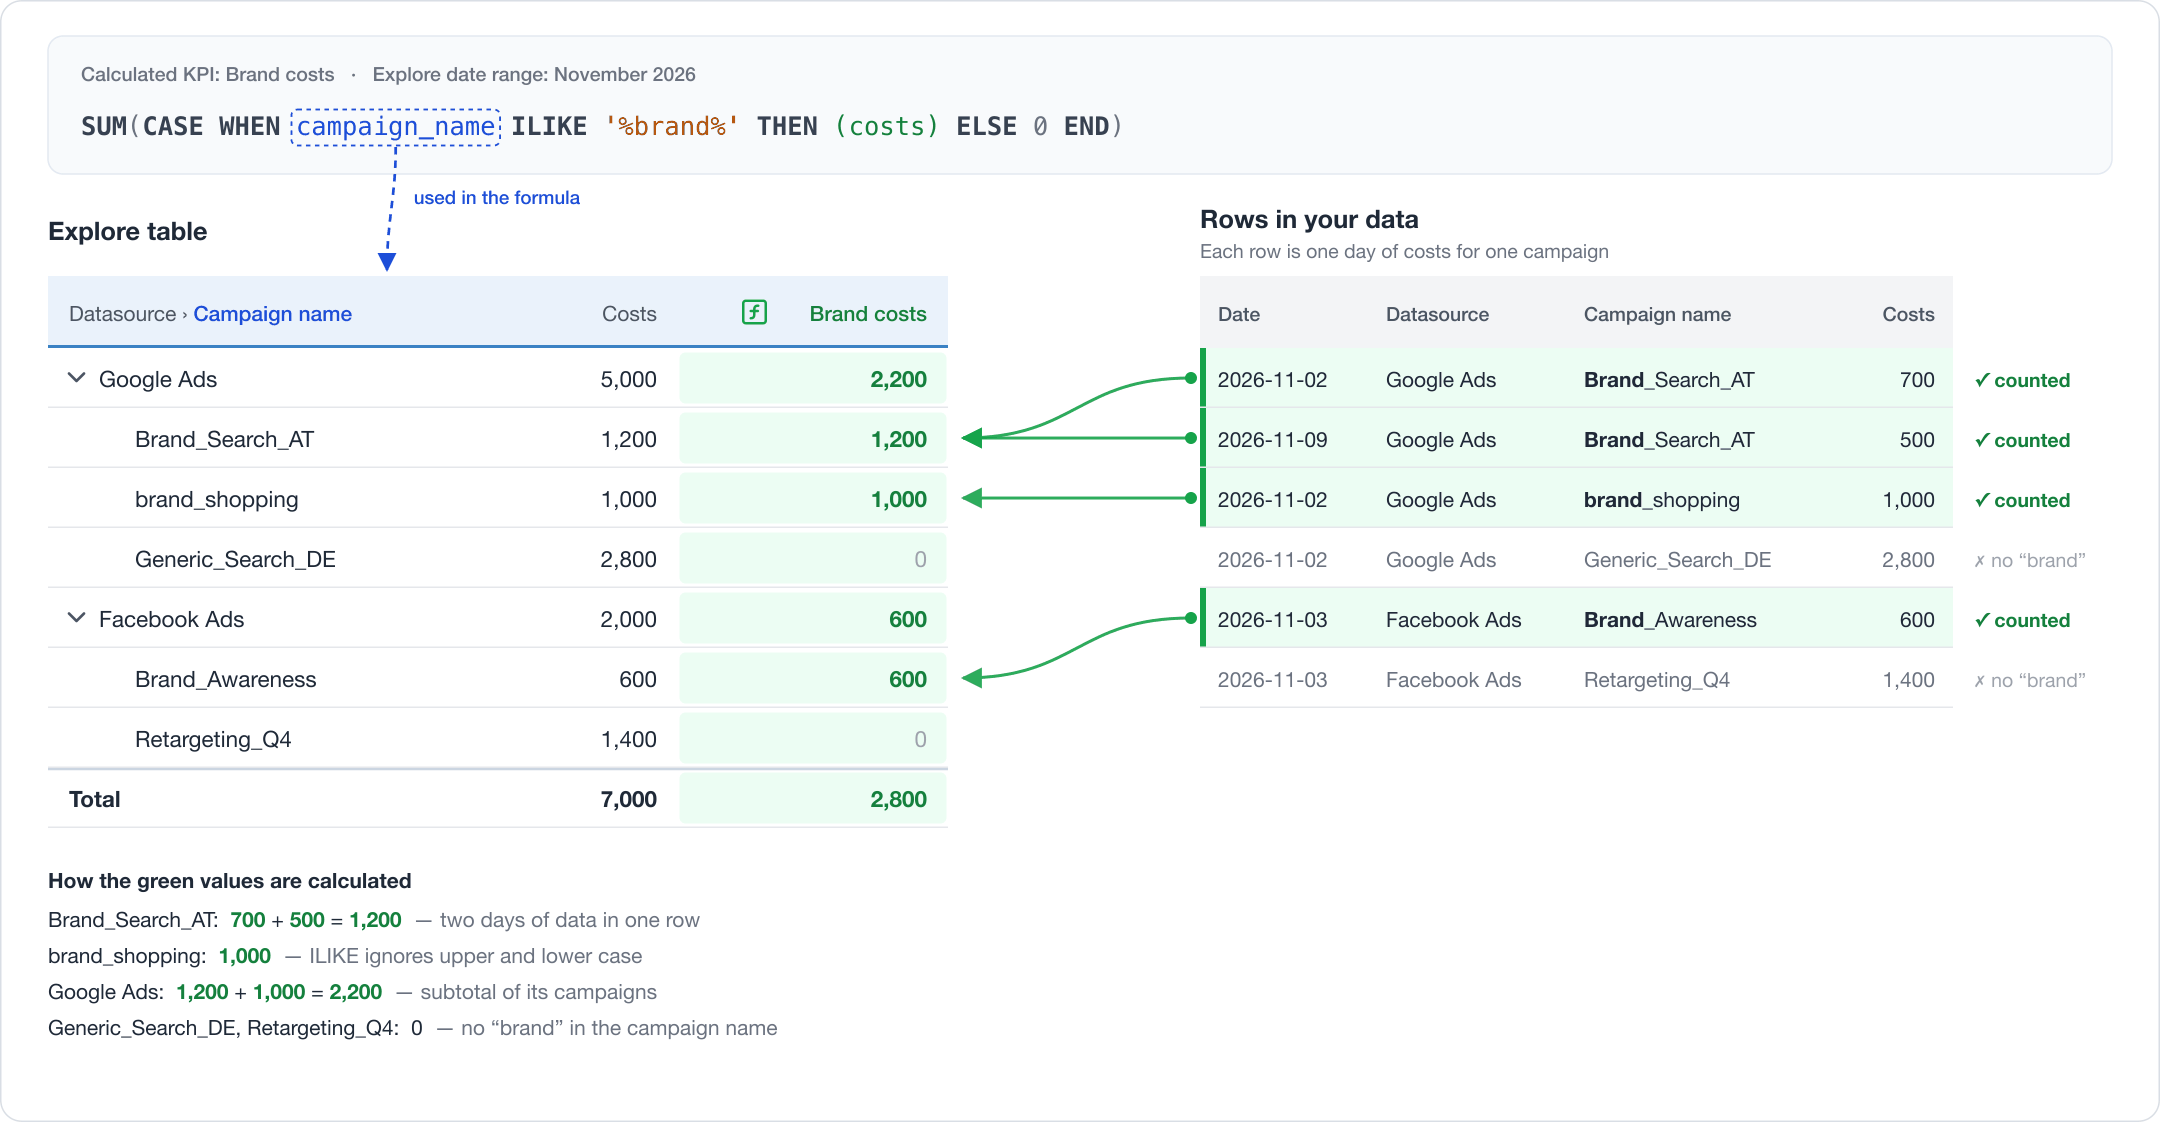Click the Generic_Search_DE, Retargeting_Q4: 0 explanation line

point(413,1028)
